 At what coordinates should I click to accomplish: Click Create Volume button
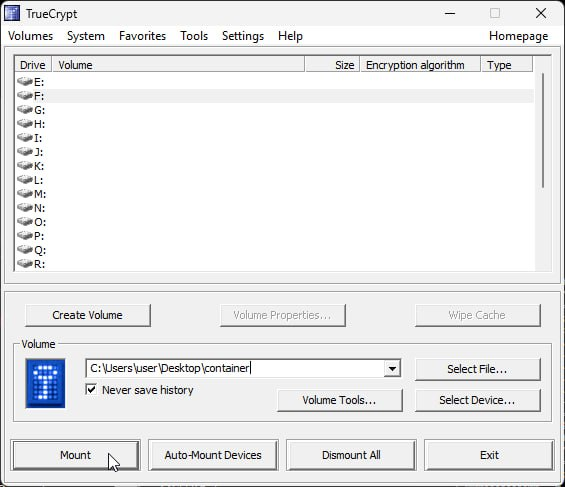[88, 315]
